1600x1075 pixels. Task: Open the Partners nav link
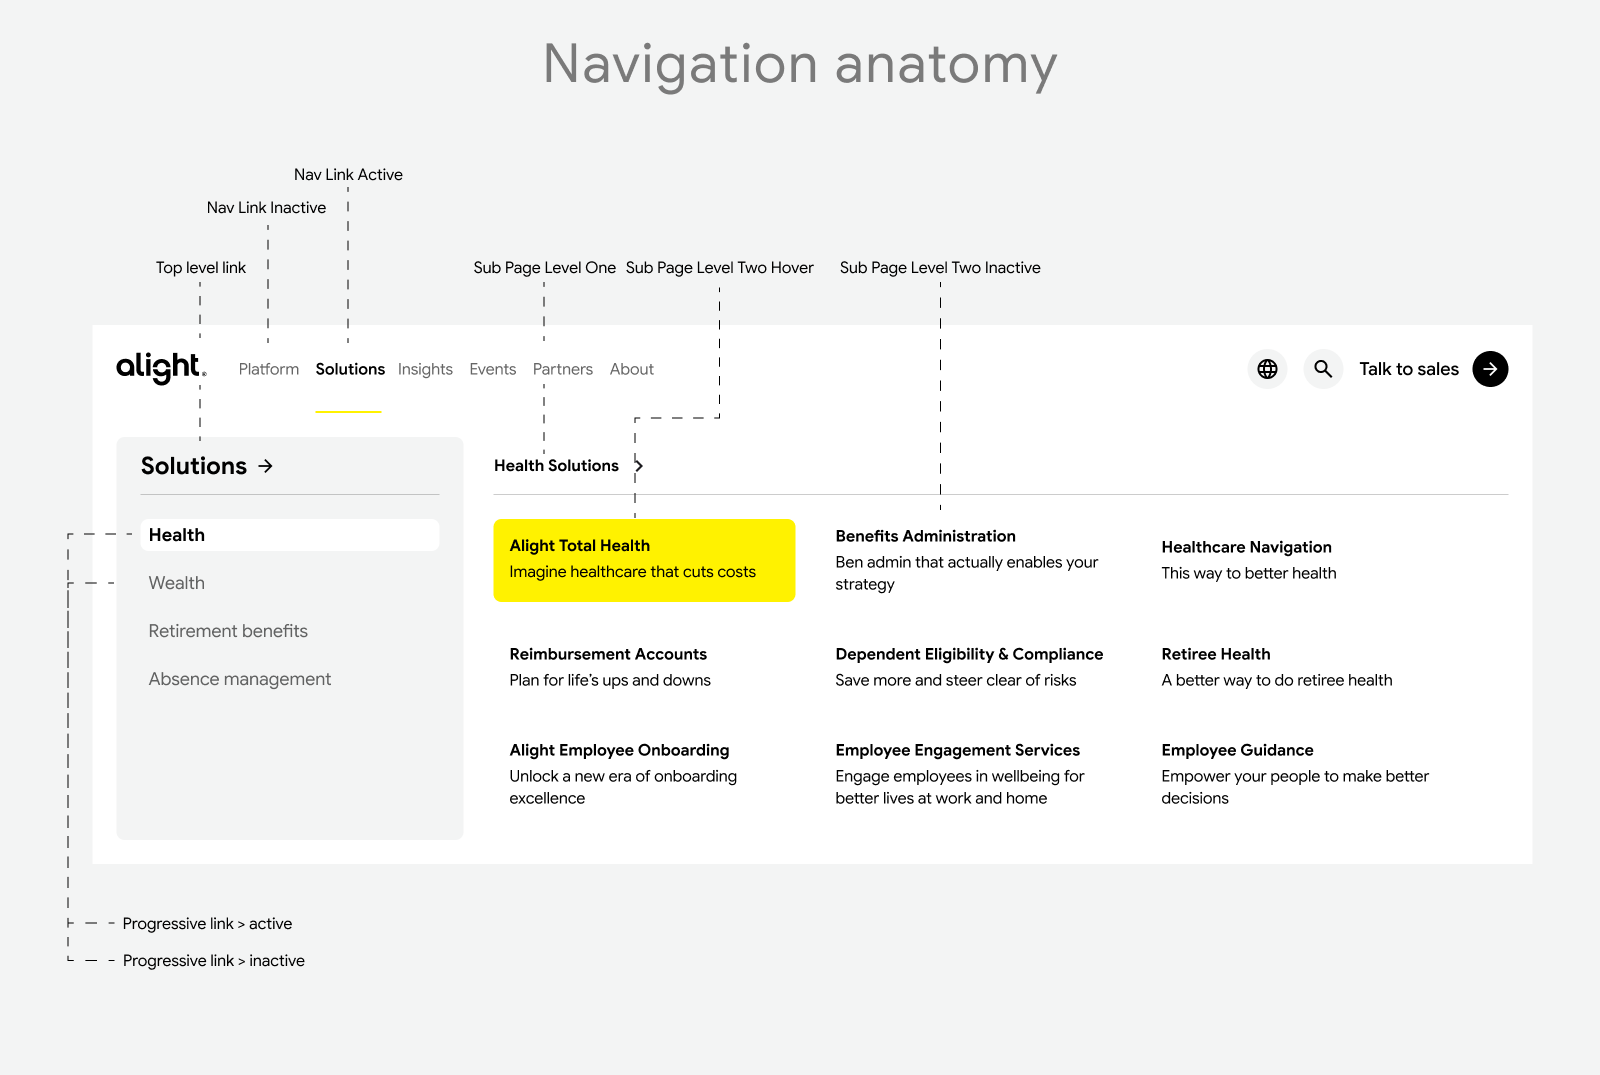coord(563,369)
